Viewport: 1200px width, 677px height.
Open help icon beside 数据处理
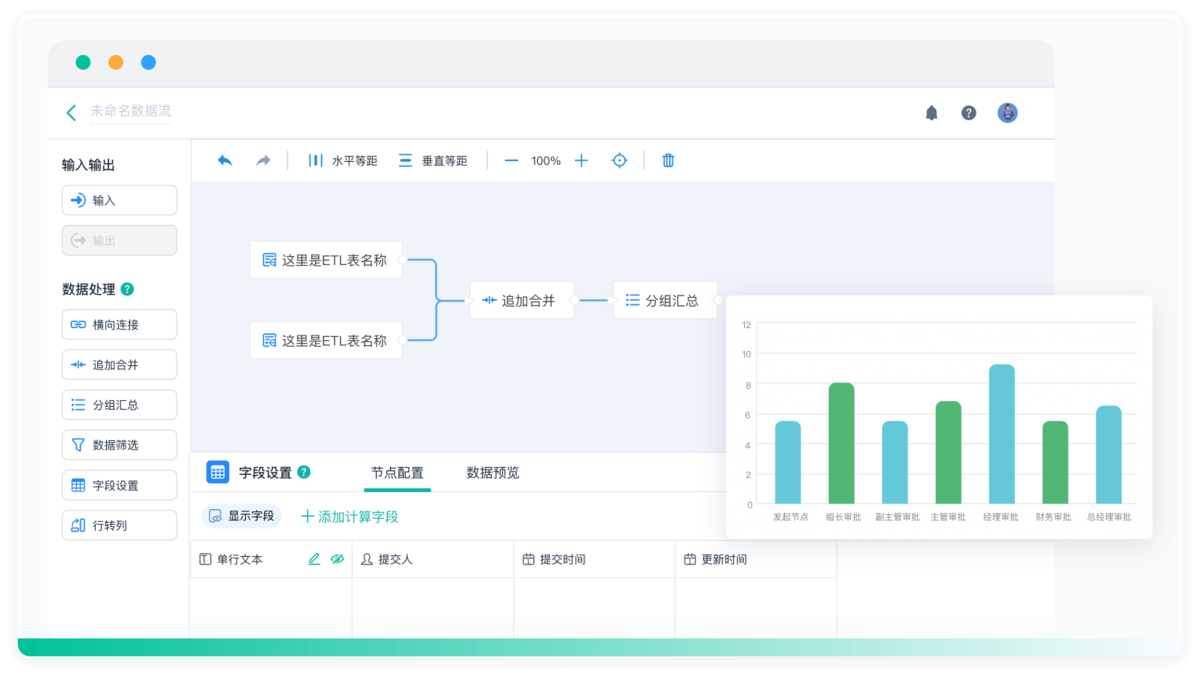click(127, 289)
